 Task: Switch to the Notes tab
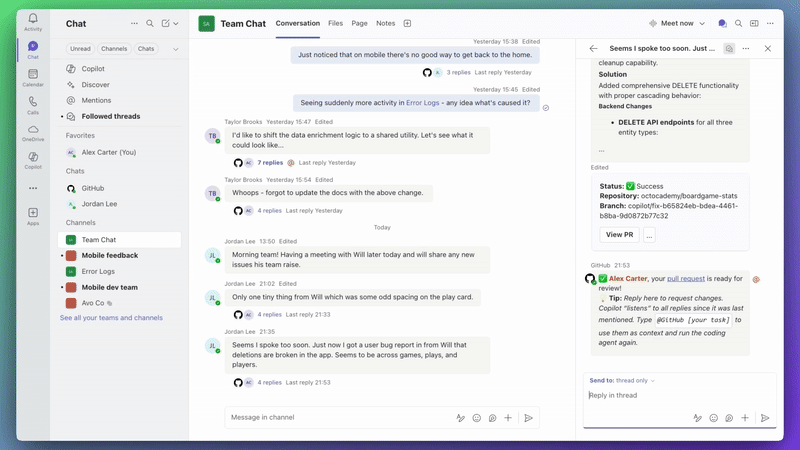[385, 23]
